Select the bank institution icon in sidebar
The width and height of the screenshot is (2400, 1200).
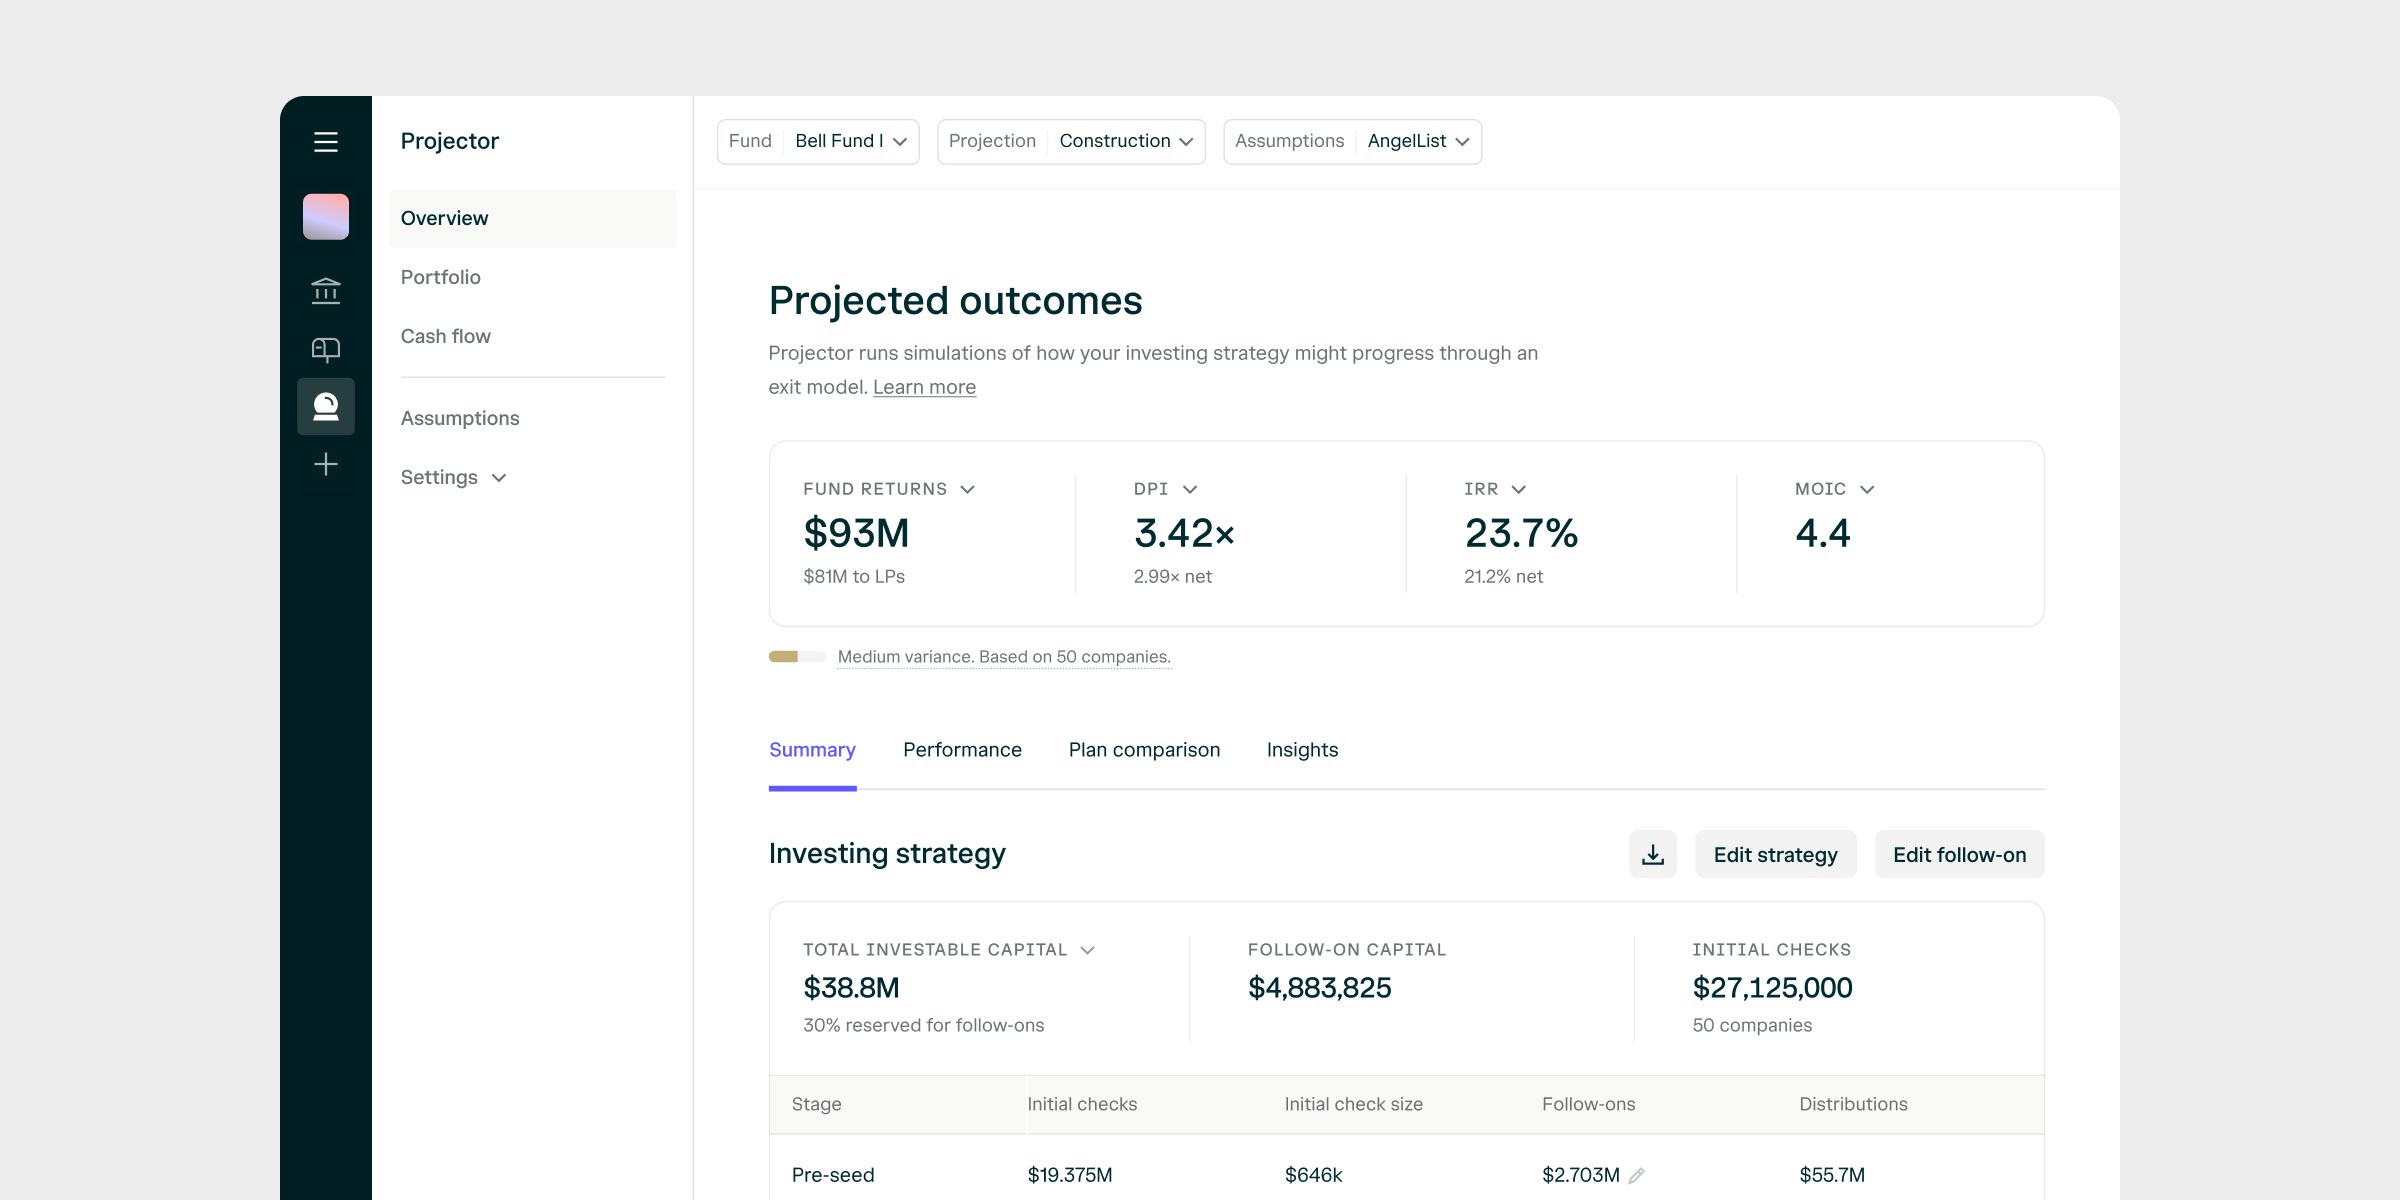tap(326, 290)
